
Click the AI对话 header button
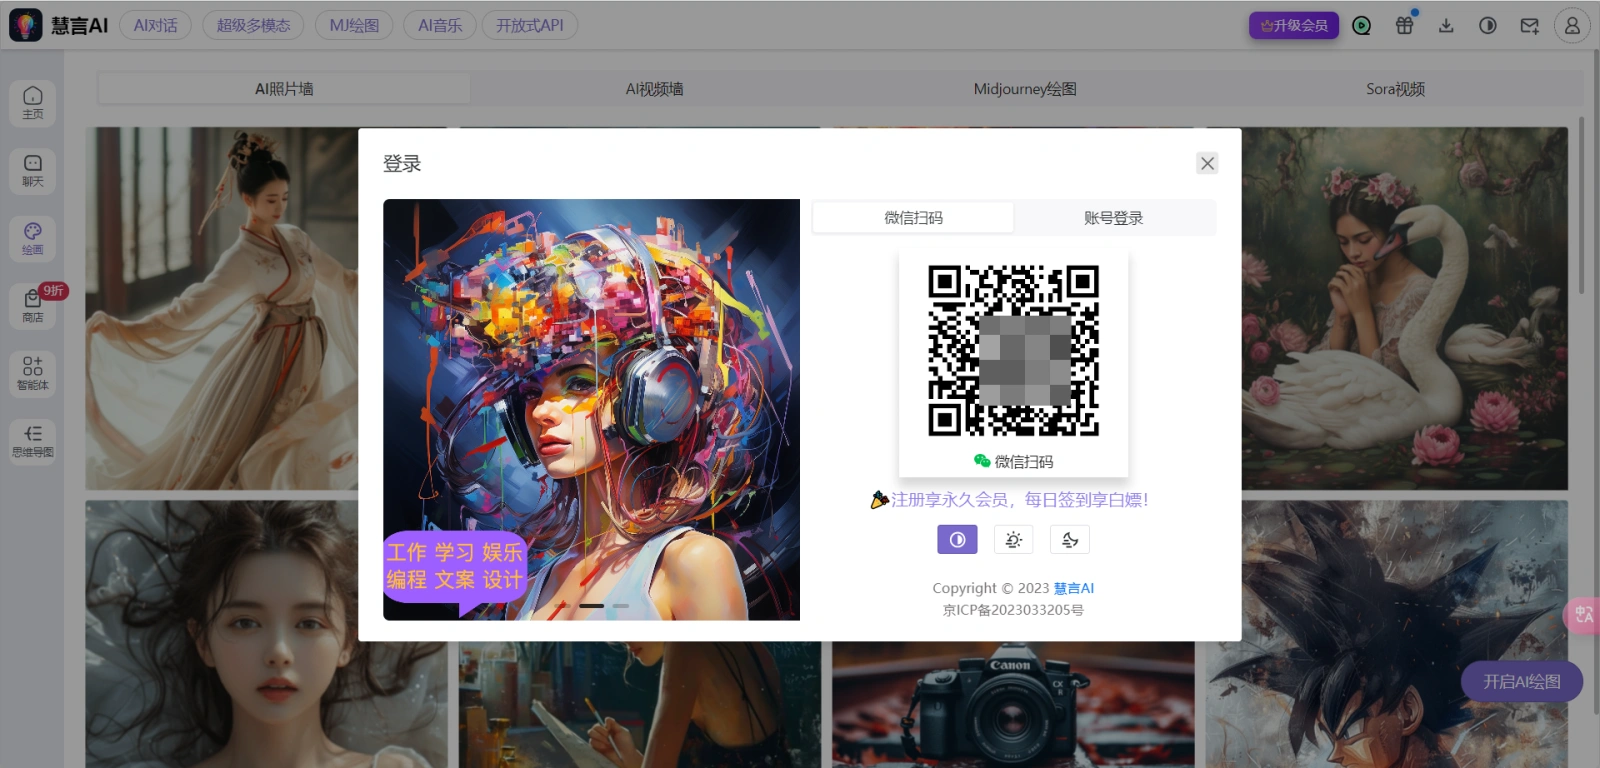coord(155,25)
